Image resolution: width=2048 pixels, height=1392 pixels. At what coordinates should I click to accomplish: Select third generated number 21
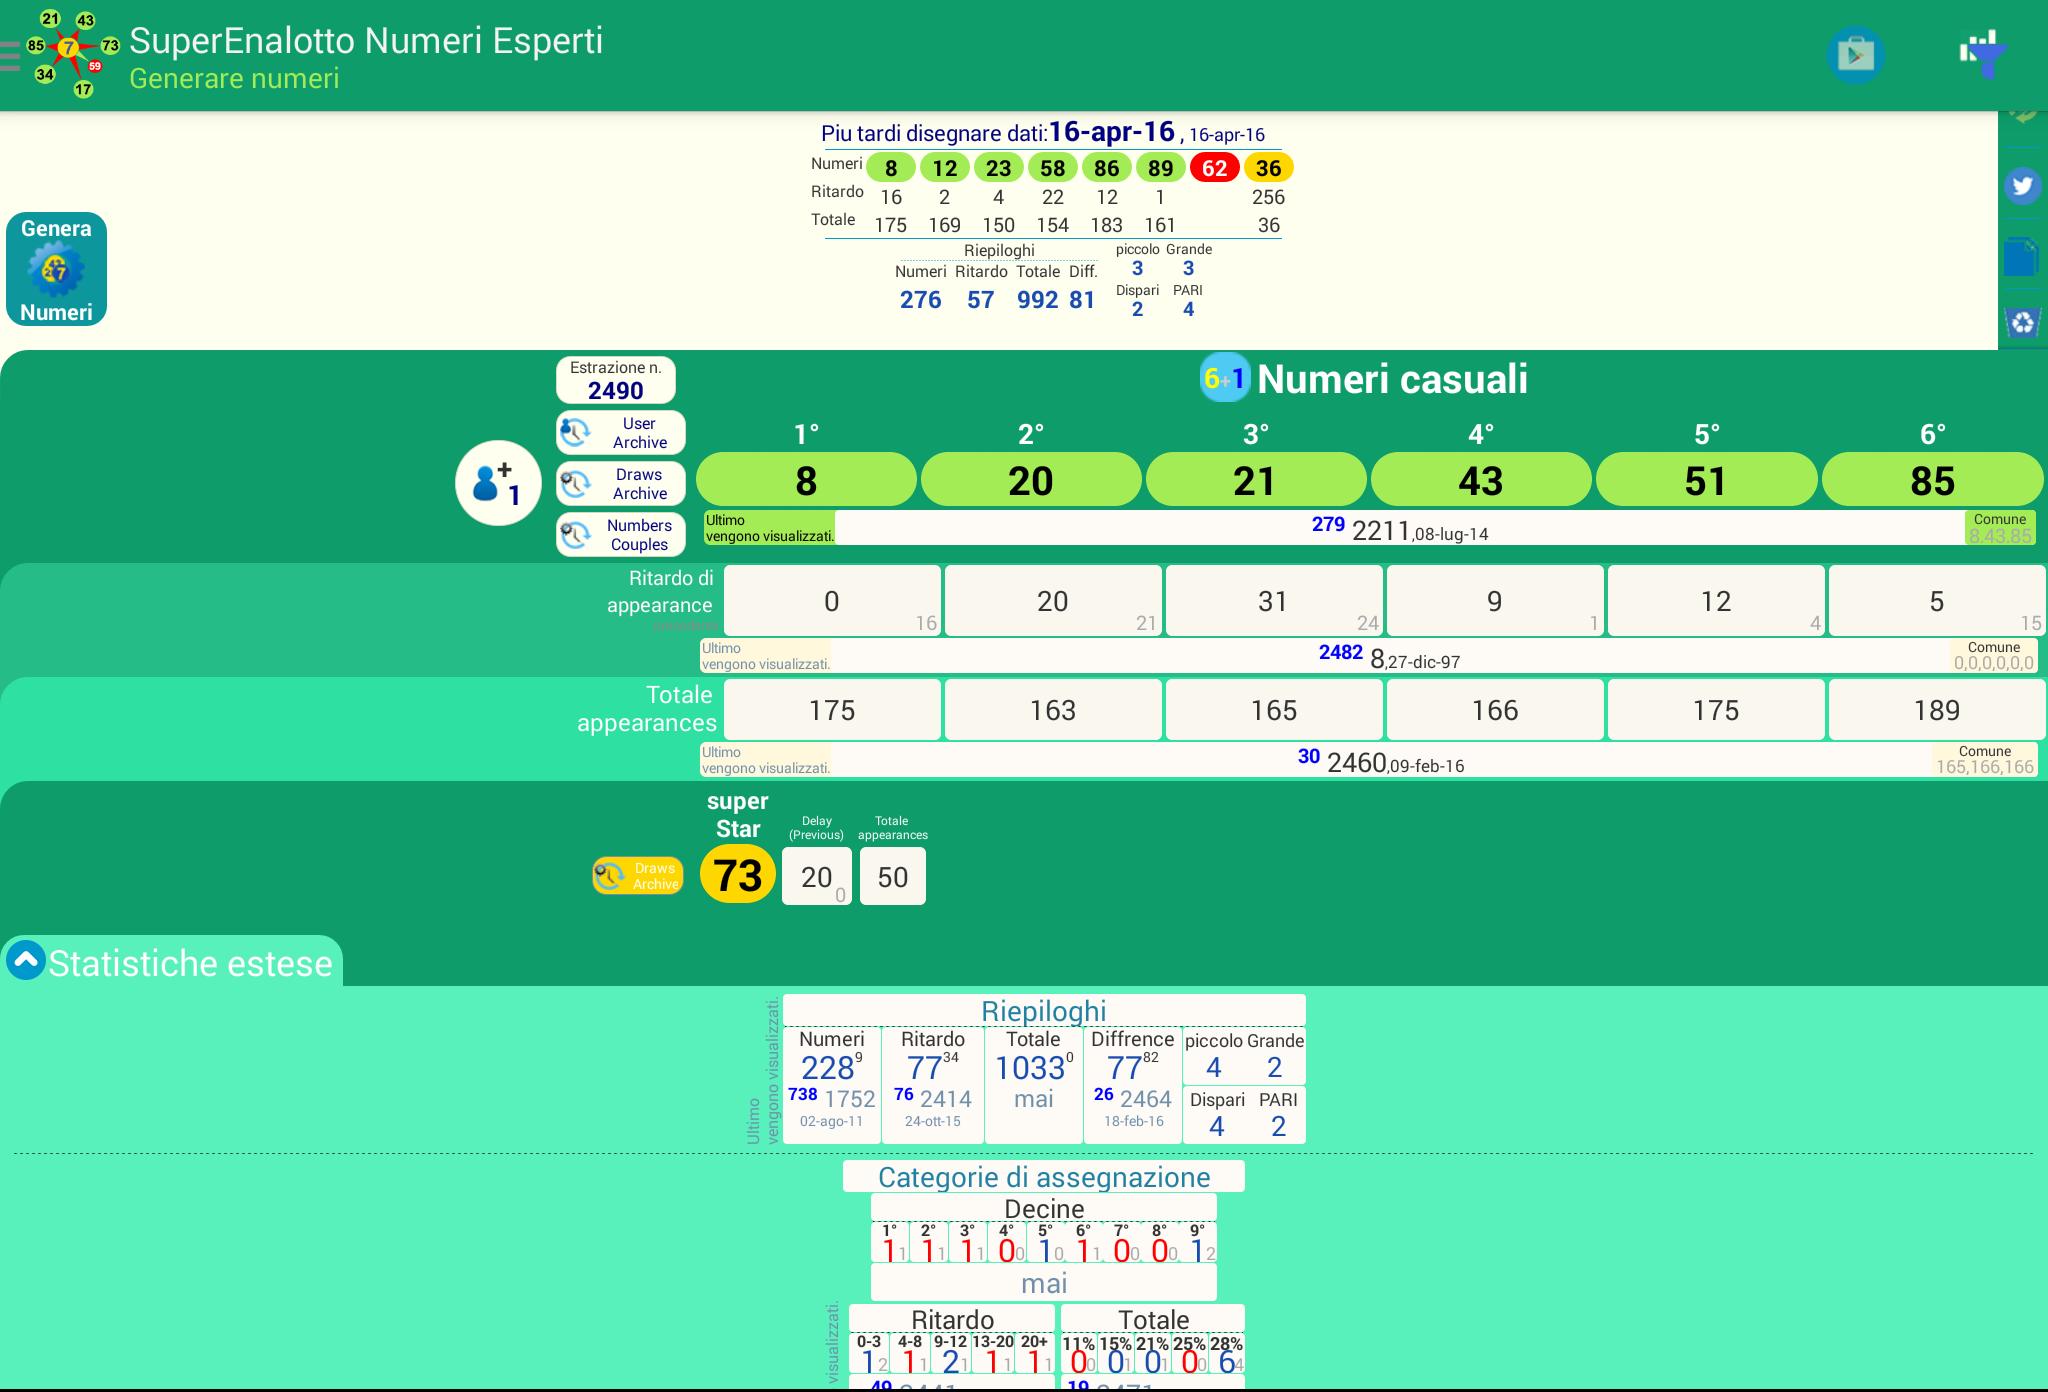(1256, 480)
